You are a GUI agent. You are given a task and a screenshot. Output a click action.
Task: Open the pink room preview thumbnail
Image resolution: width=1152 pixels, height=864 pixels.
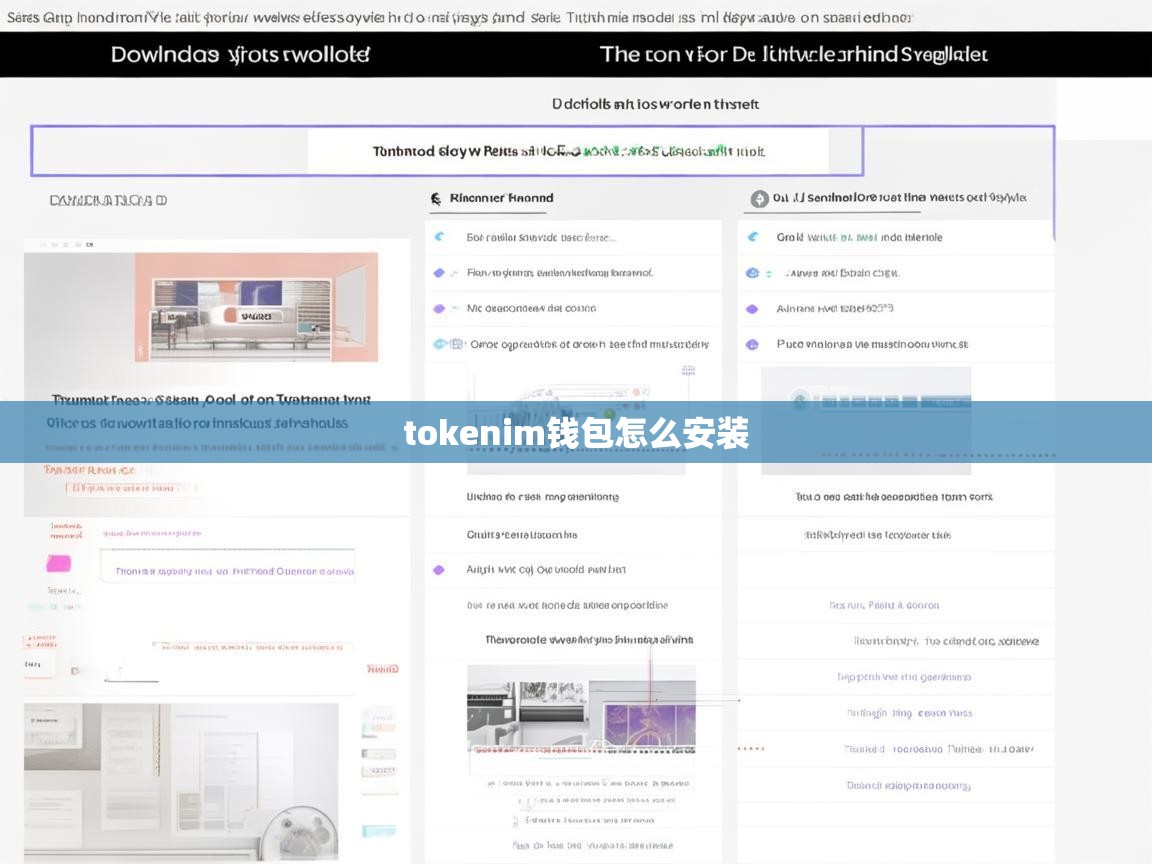pyautogui.click(x=256, y=307)
